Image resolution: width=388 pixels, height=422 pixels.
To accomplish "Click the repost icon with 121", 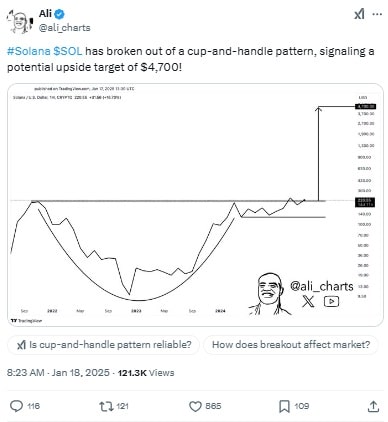I will pyautogui.click(x=105, y=406).
